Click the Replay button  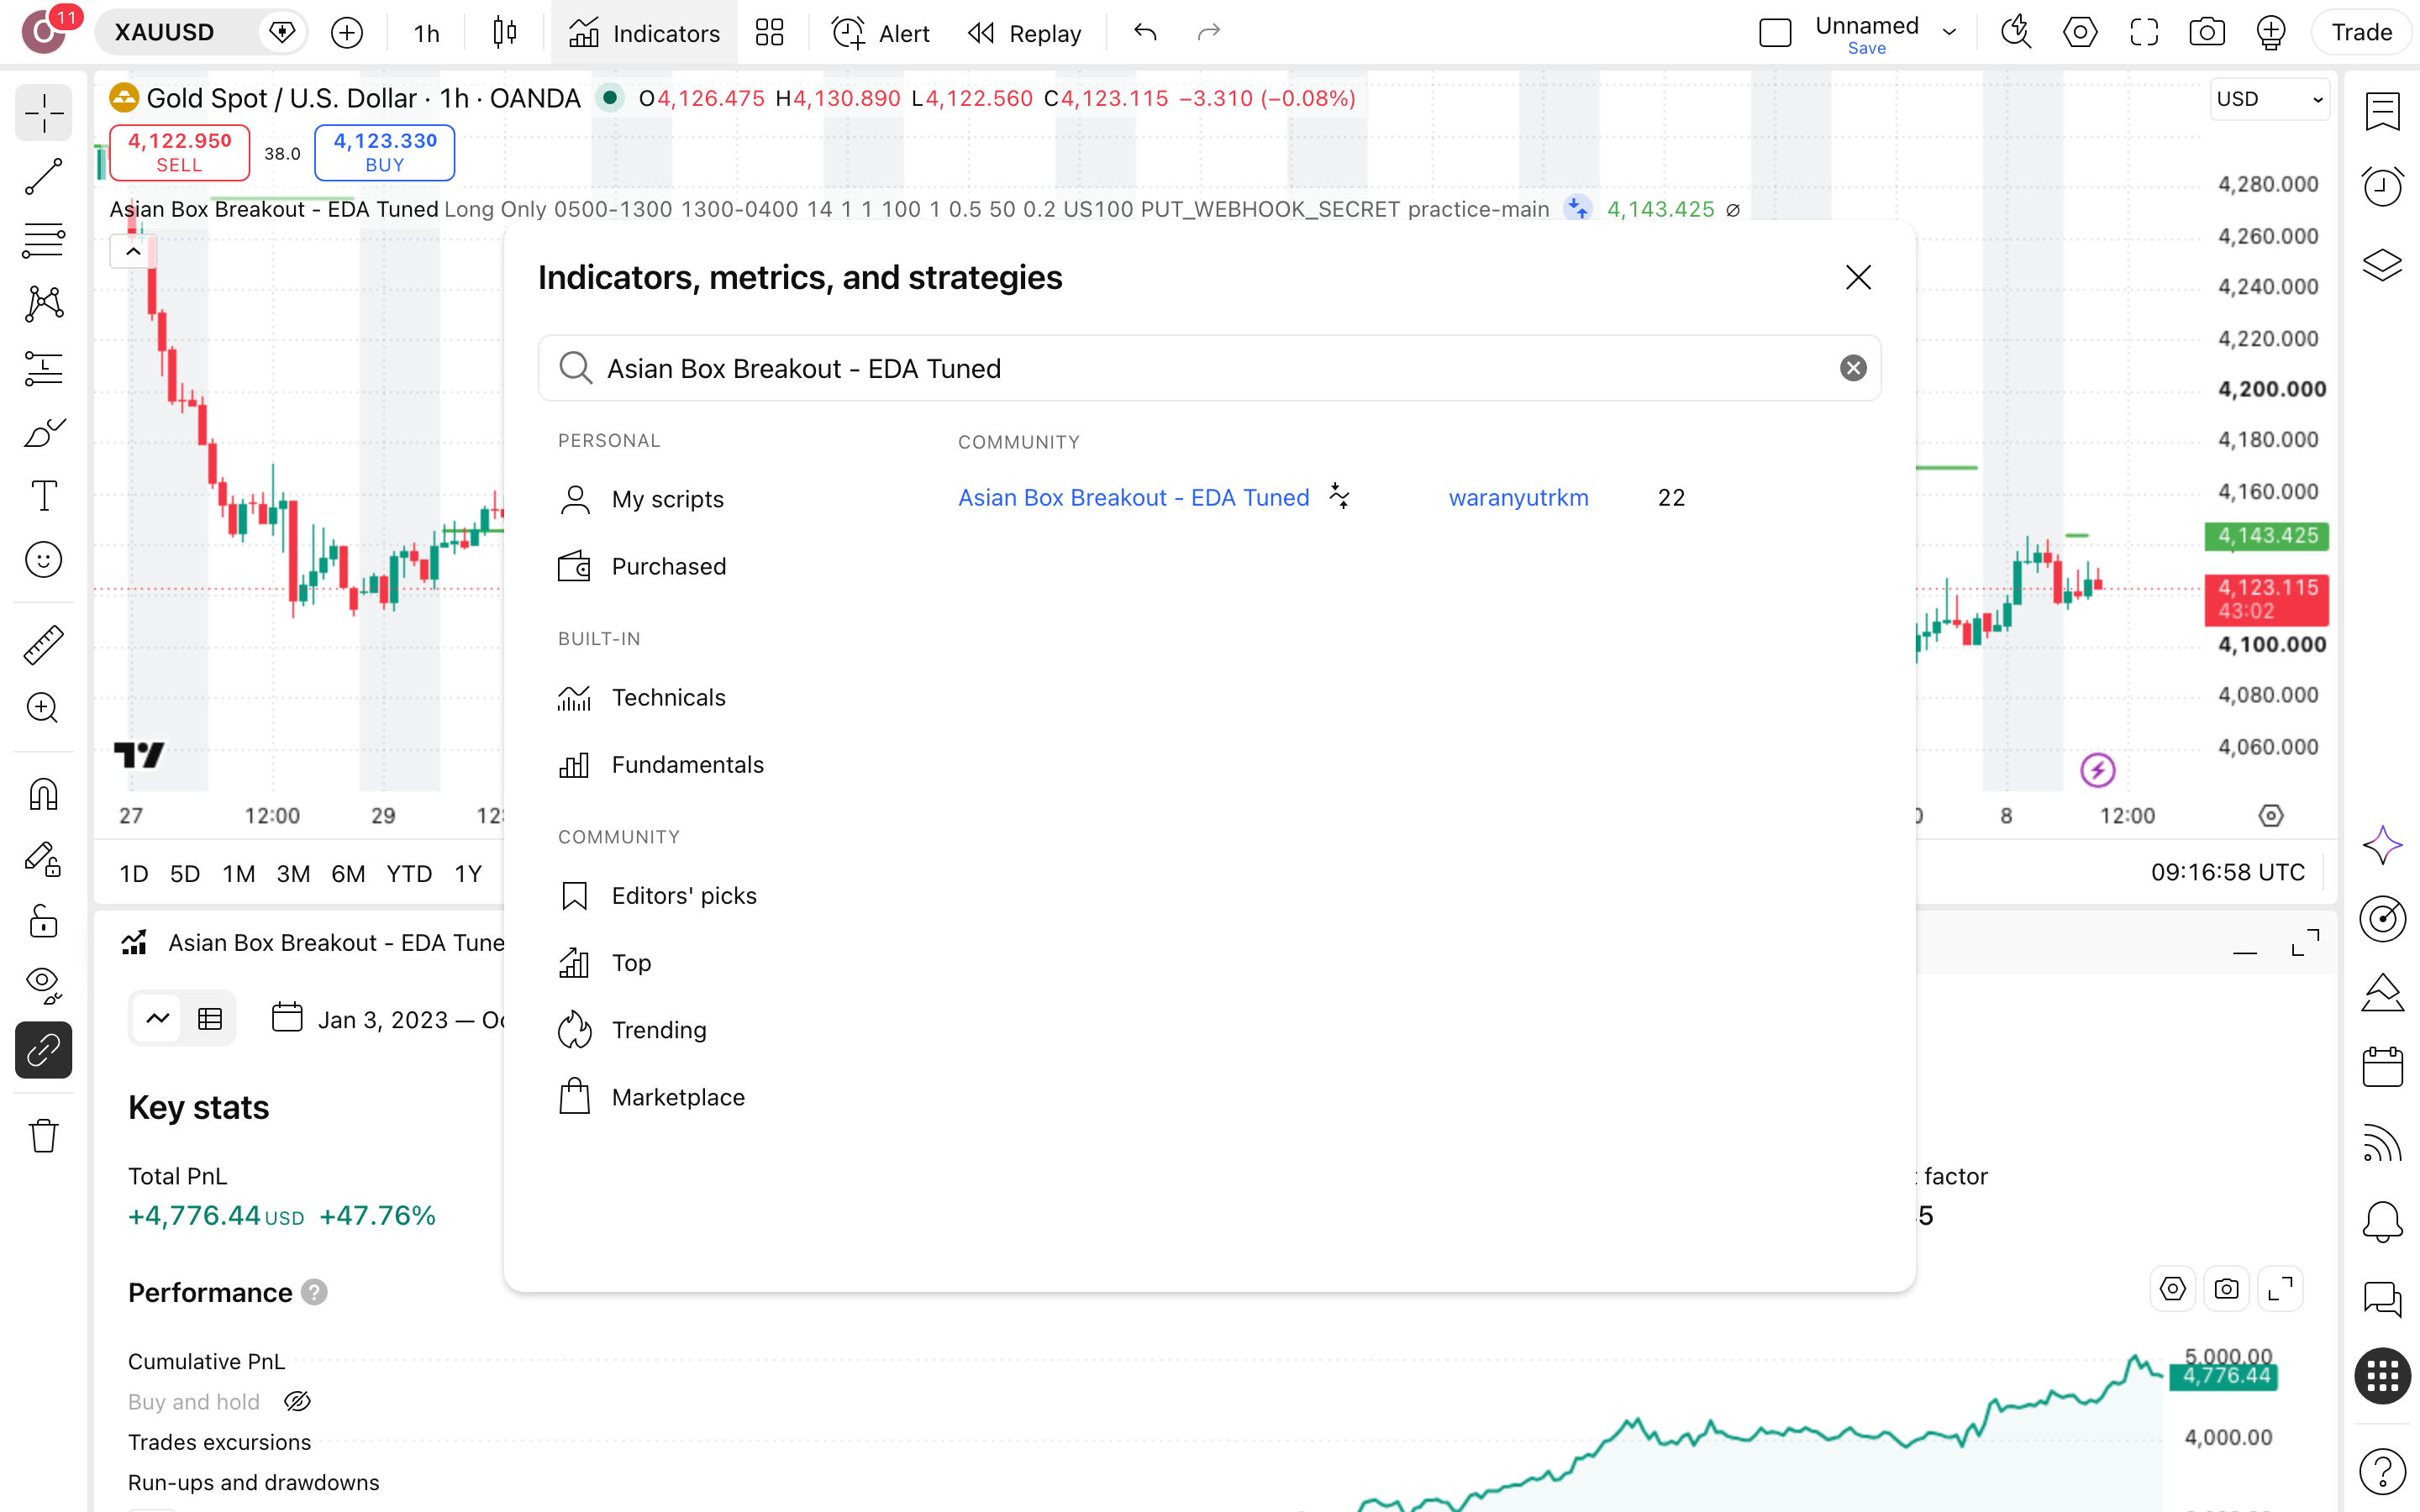click(1025, 33)
